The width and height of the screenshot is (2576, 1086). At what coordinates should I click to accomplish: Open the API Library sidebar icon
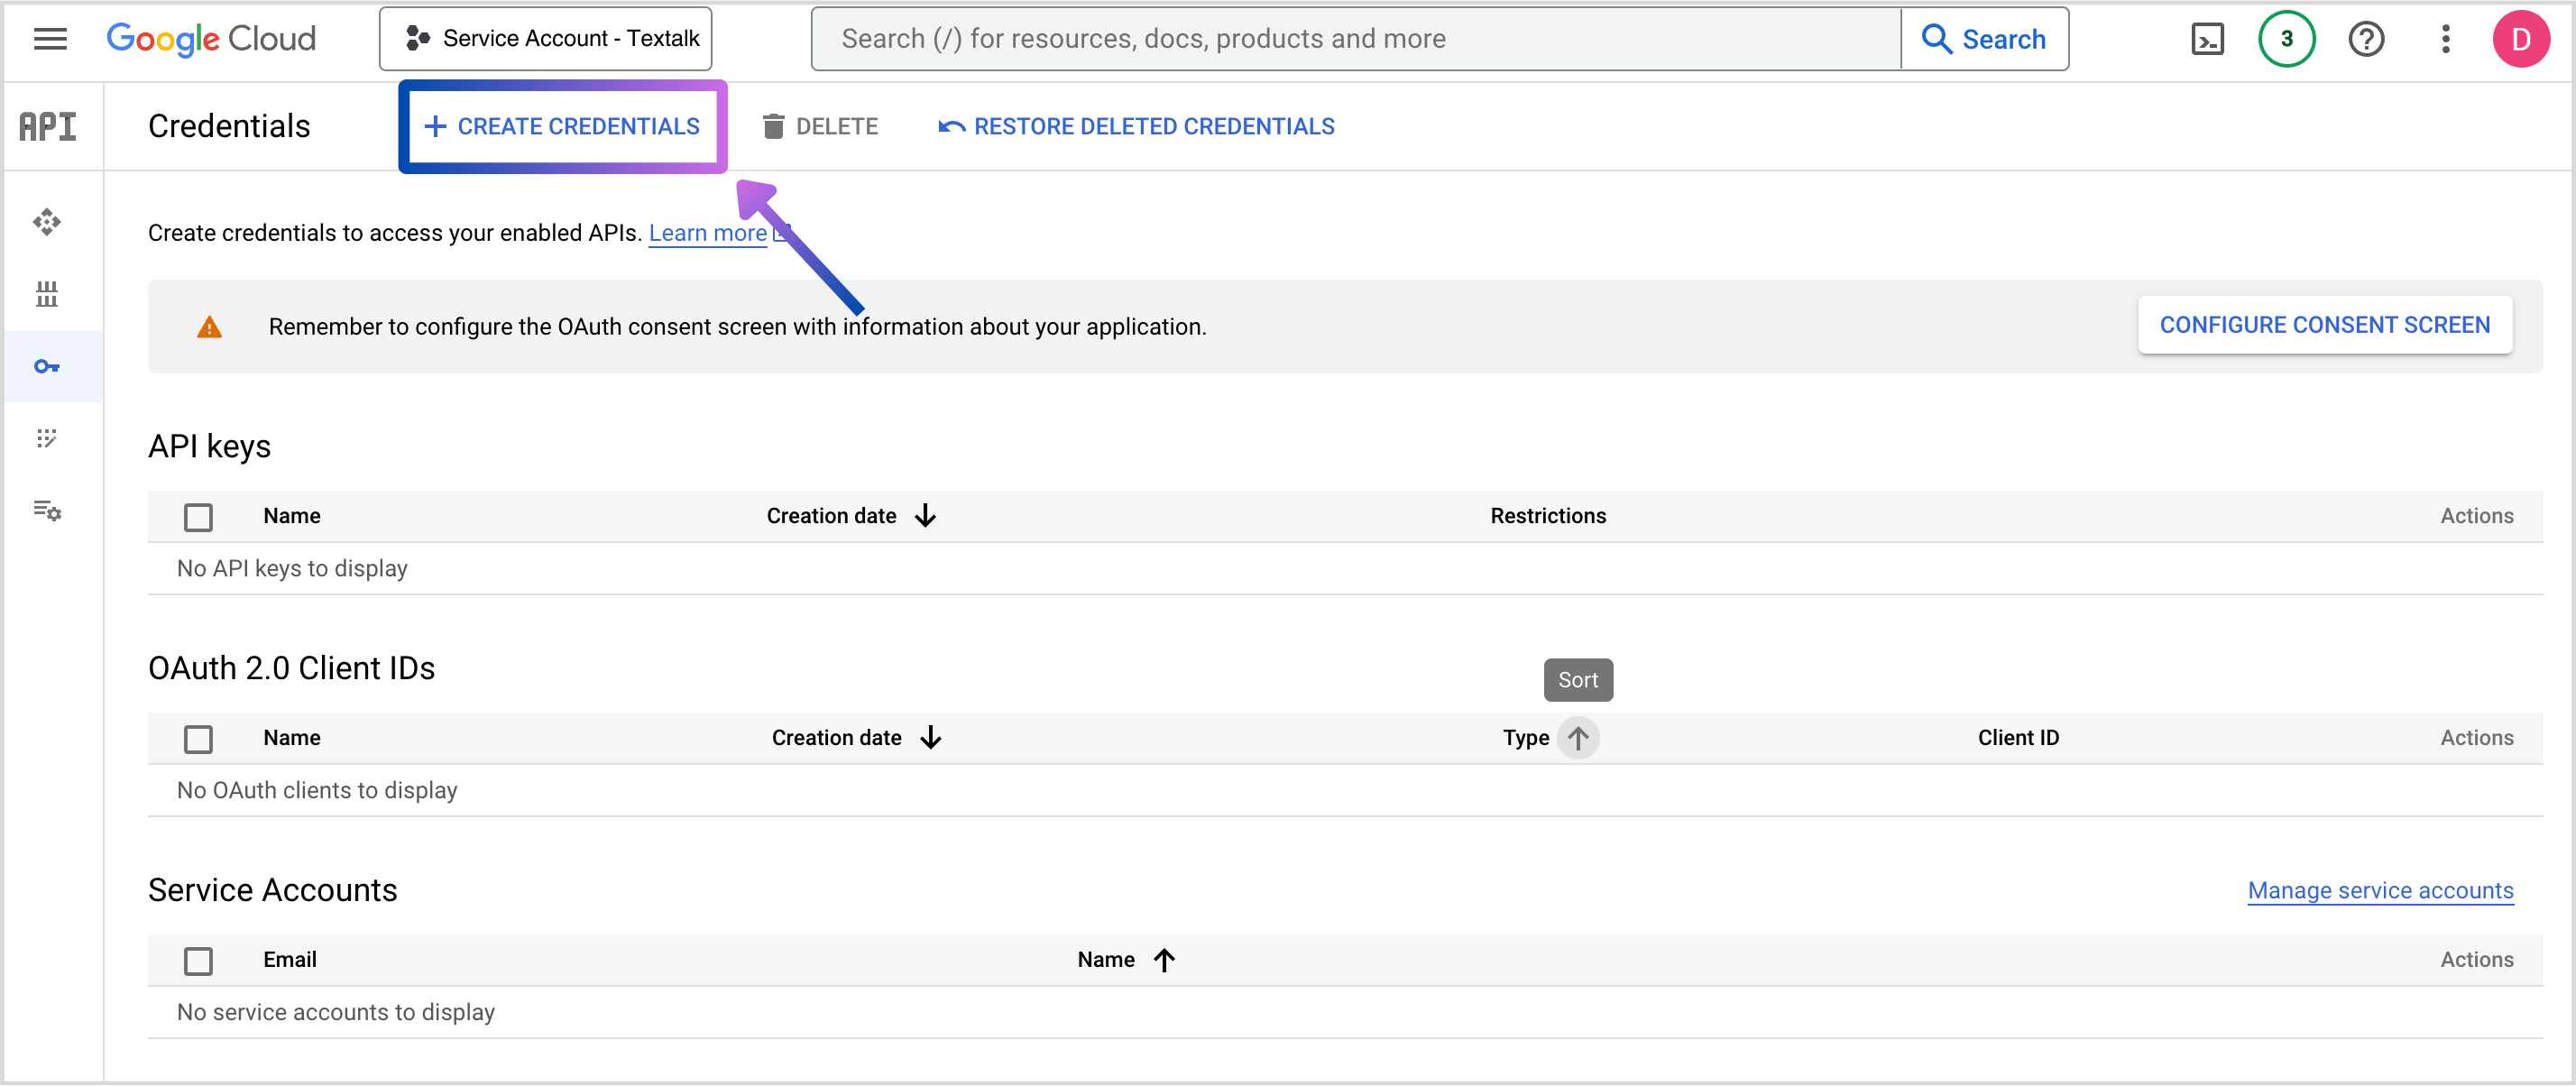pyautogui.click(x=47, y=294)
